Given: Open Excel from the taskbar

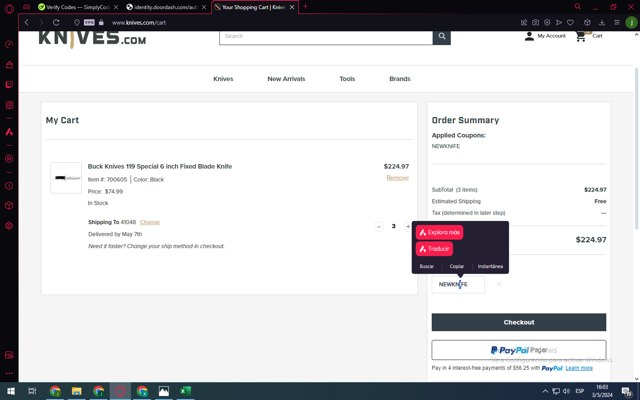Looking at the screenshot, I should (186, 391).
